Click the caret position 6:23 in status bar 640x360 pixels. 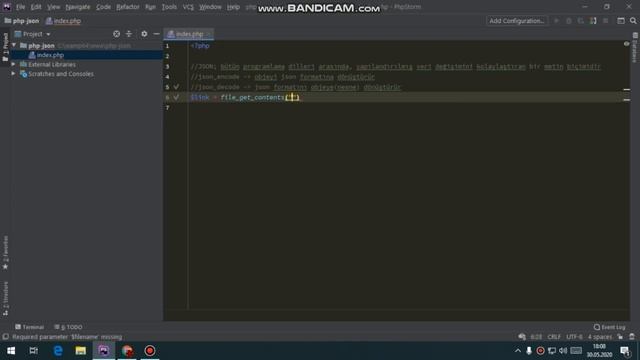pyautogui.click(x=536, y=337)
